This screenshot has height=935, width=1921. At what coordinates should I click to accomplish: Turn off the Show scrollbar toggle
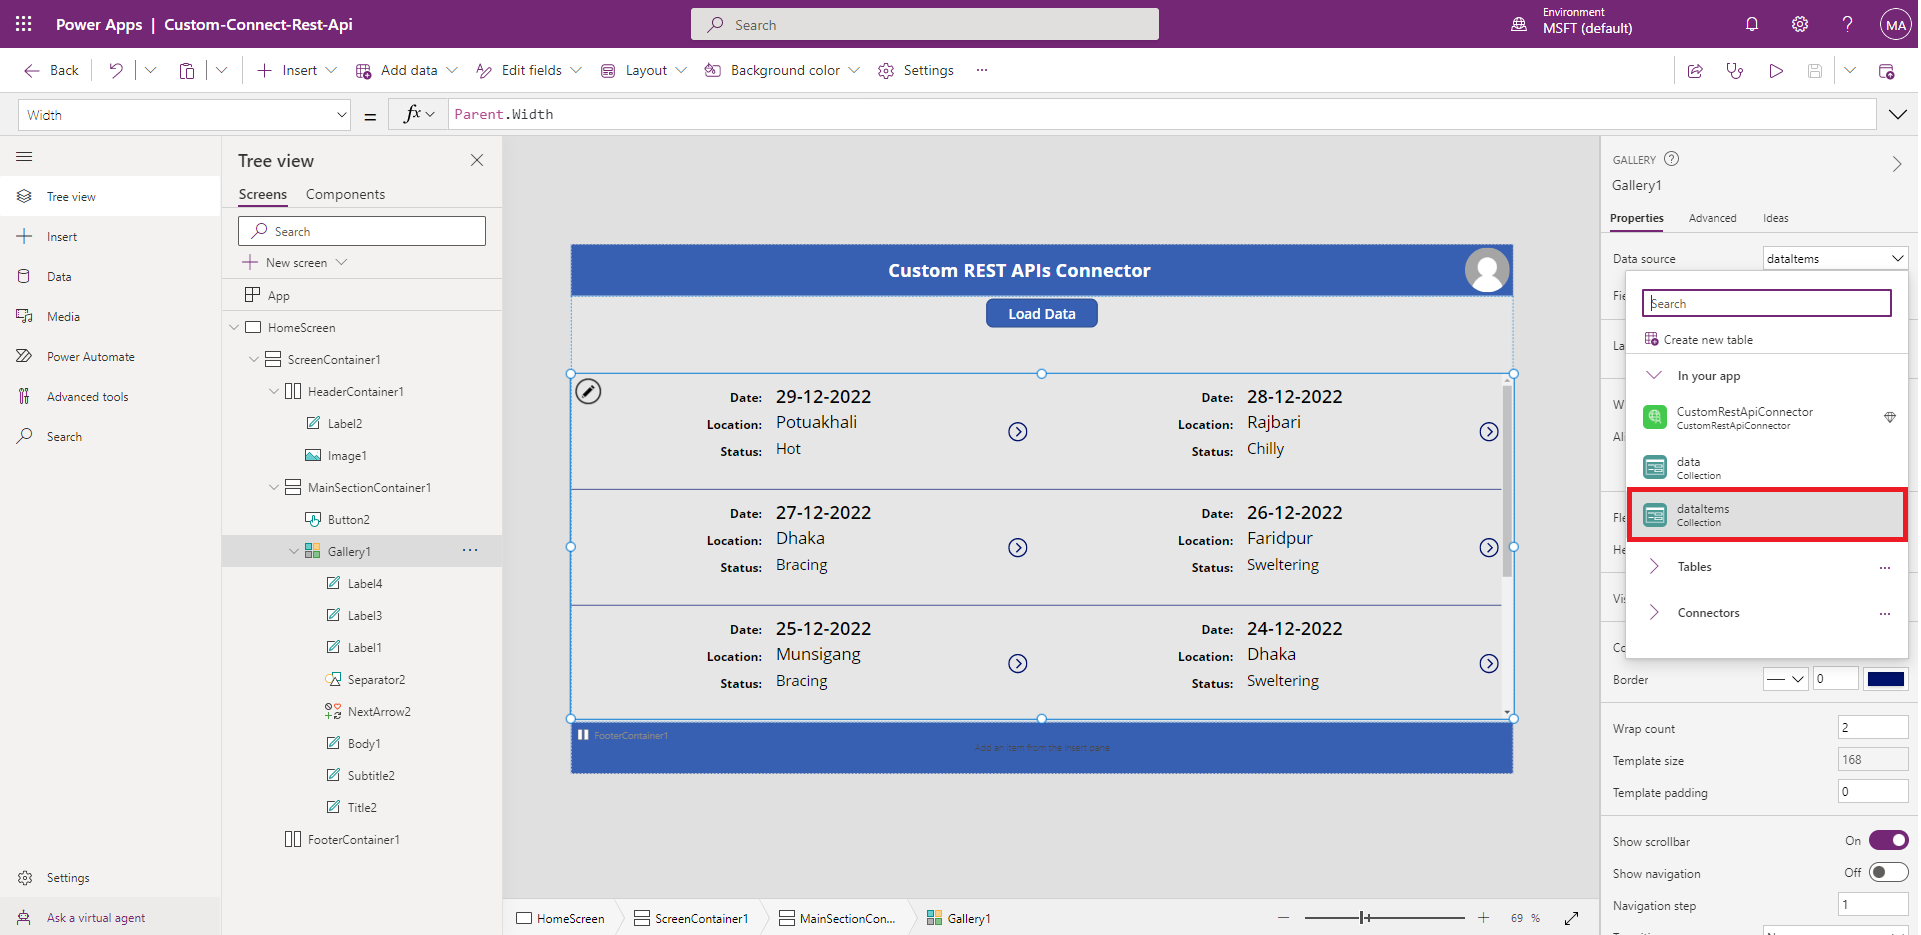pos(1888,841)
